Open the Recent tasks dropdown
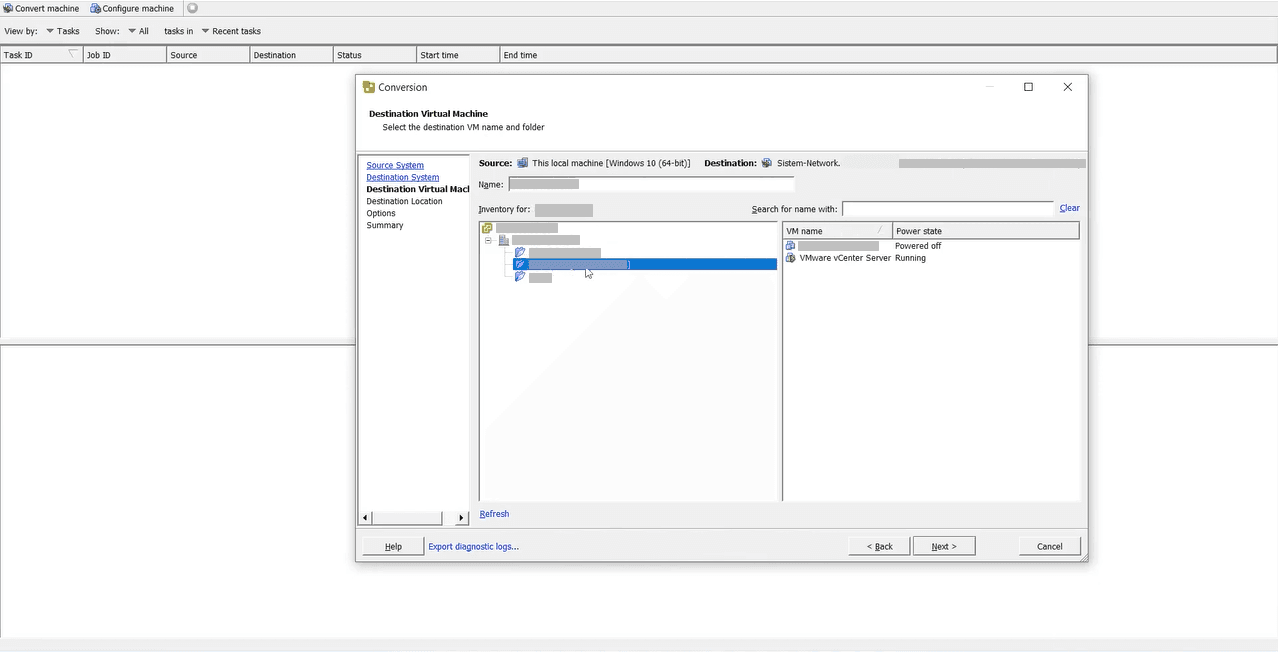Image resolution: width=1278 pixels, height=652 pixels. (230, 31)
